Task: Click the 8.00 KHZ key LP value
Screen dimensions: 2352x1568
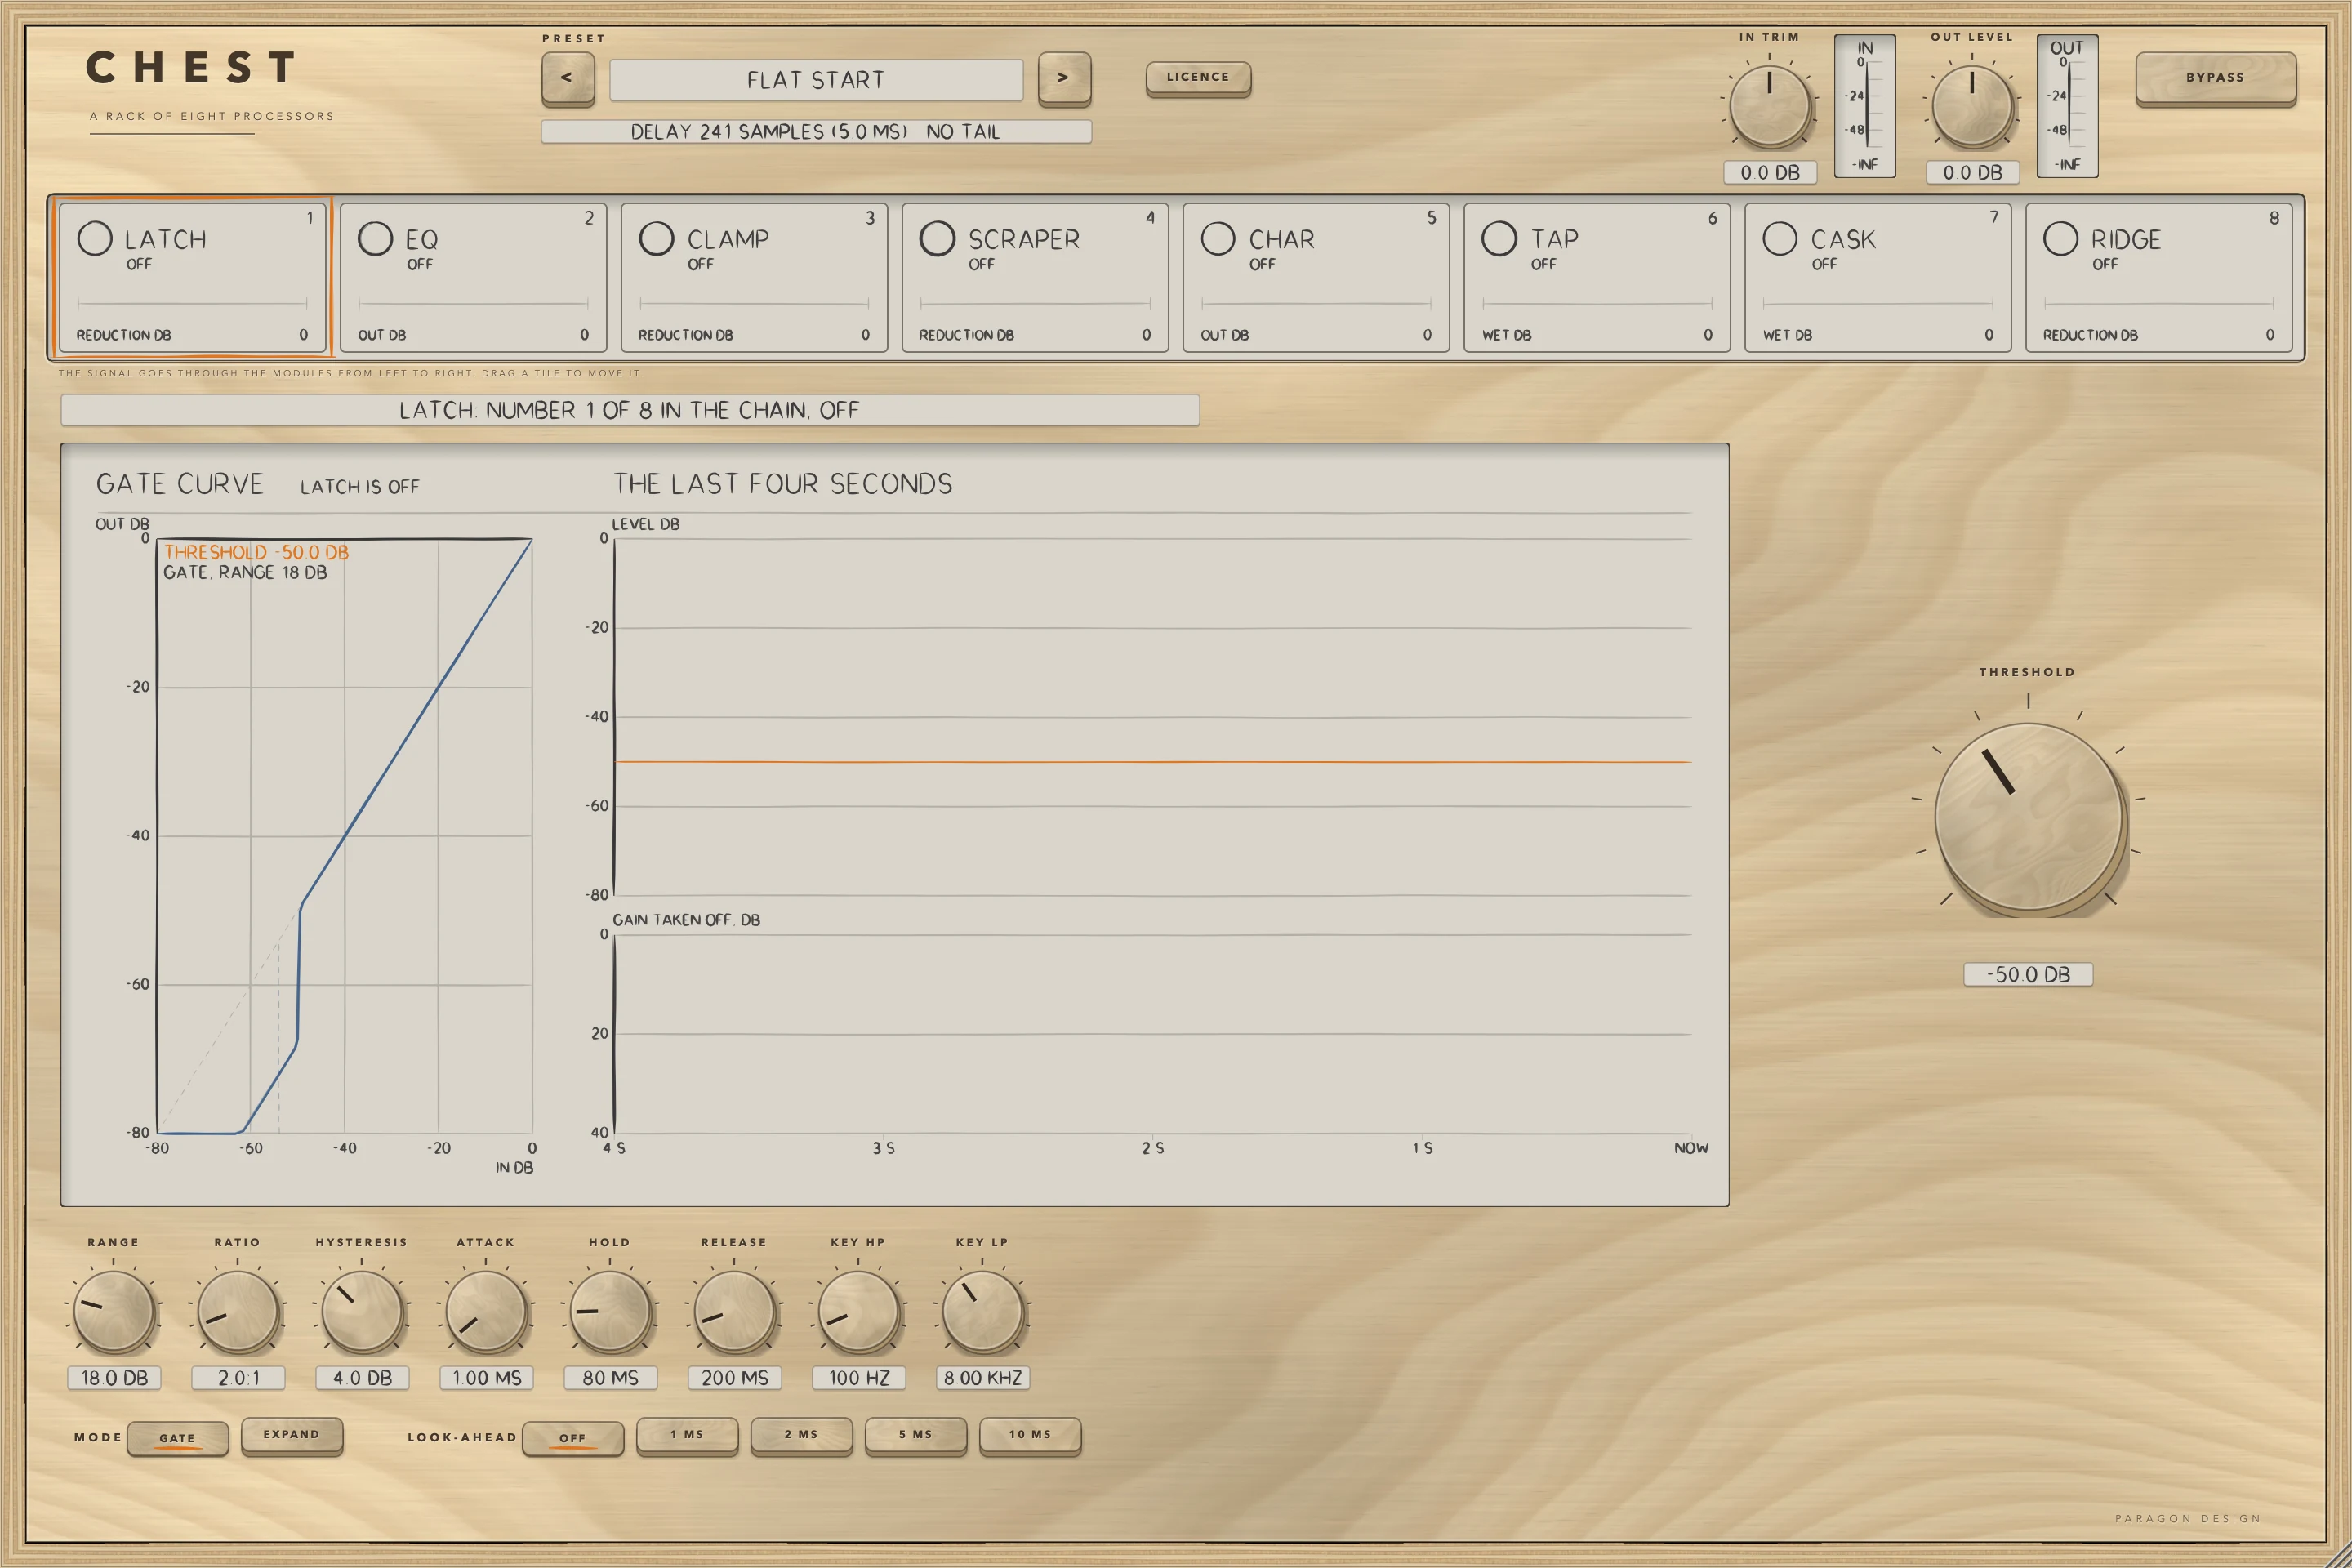Action: point(982,1378)
